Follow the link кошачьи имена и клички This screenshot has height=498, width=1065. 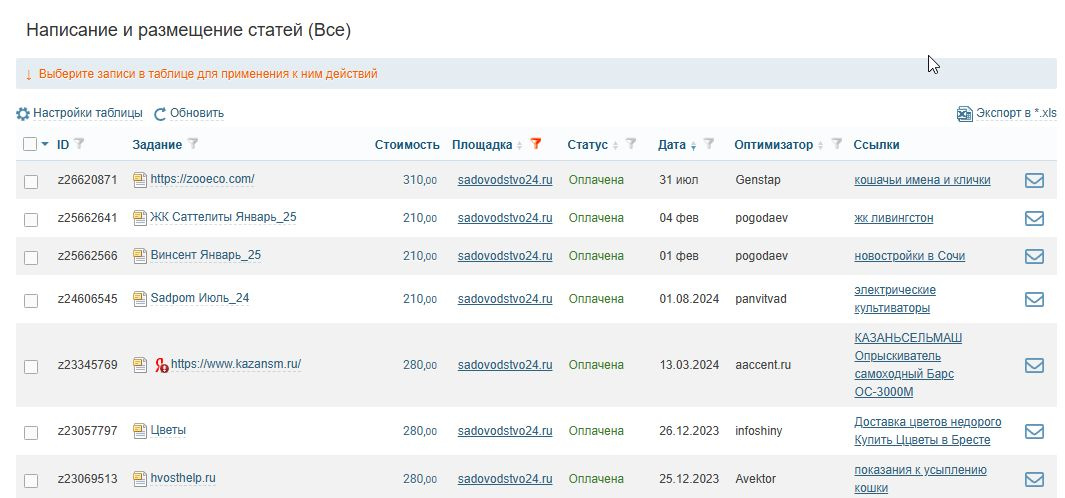click(x=922, y=180)
